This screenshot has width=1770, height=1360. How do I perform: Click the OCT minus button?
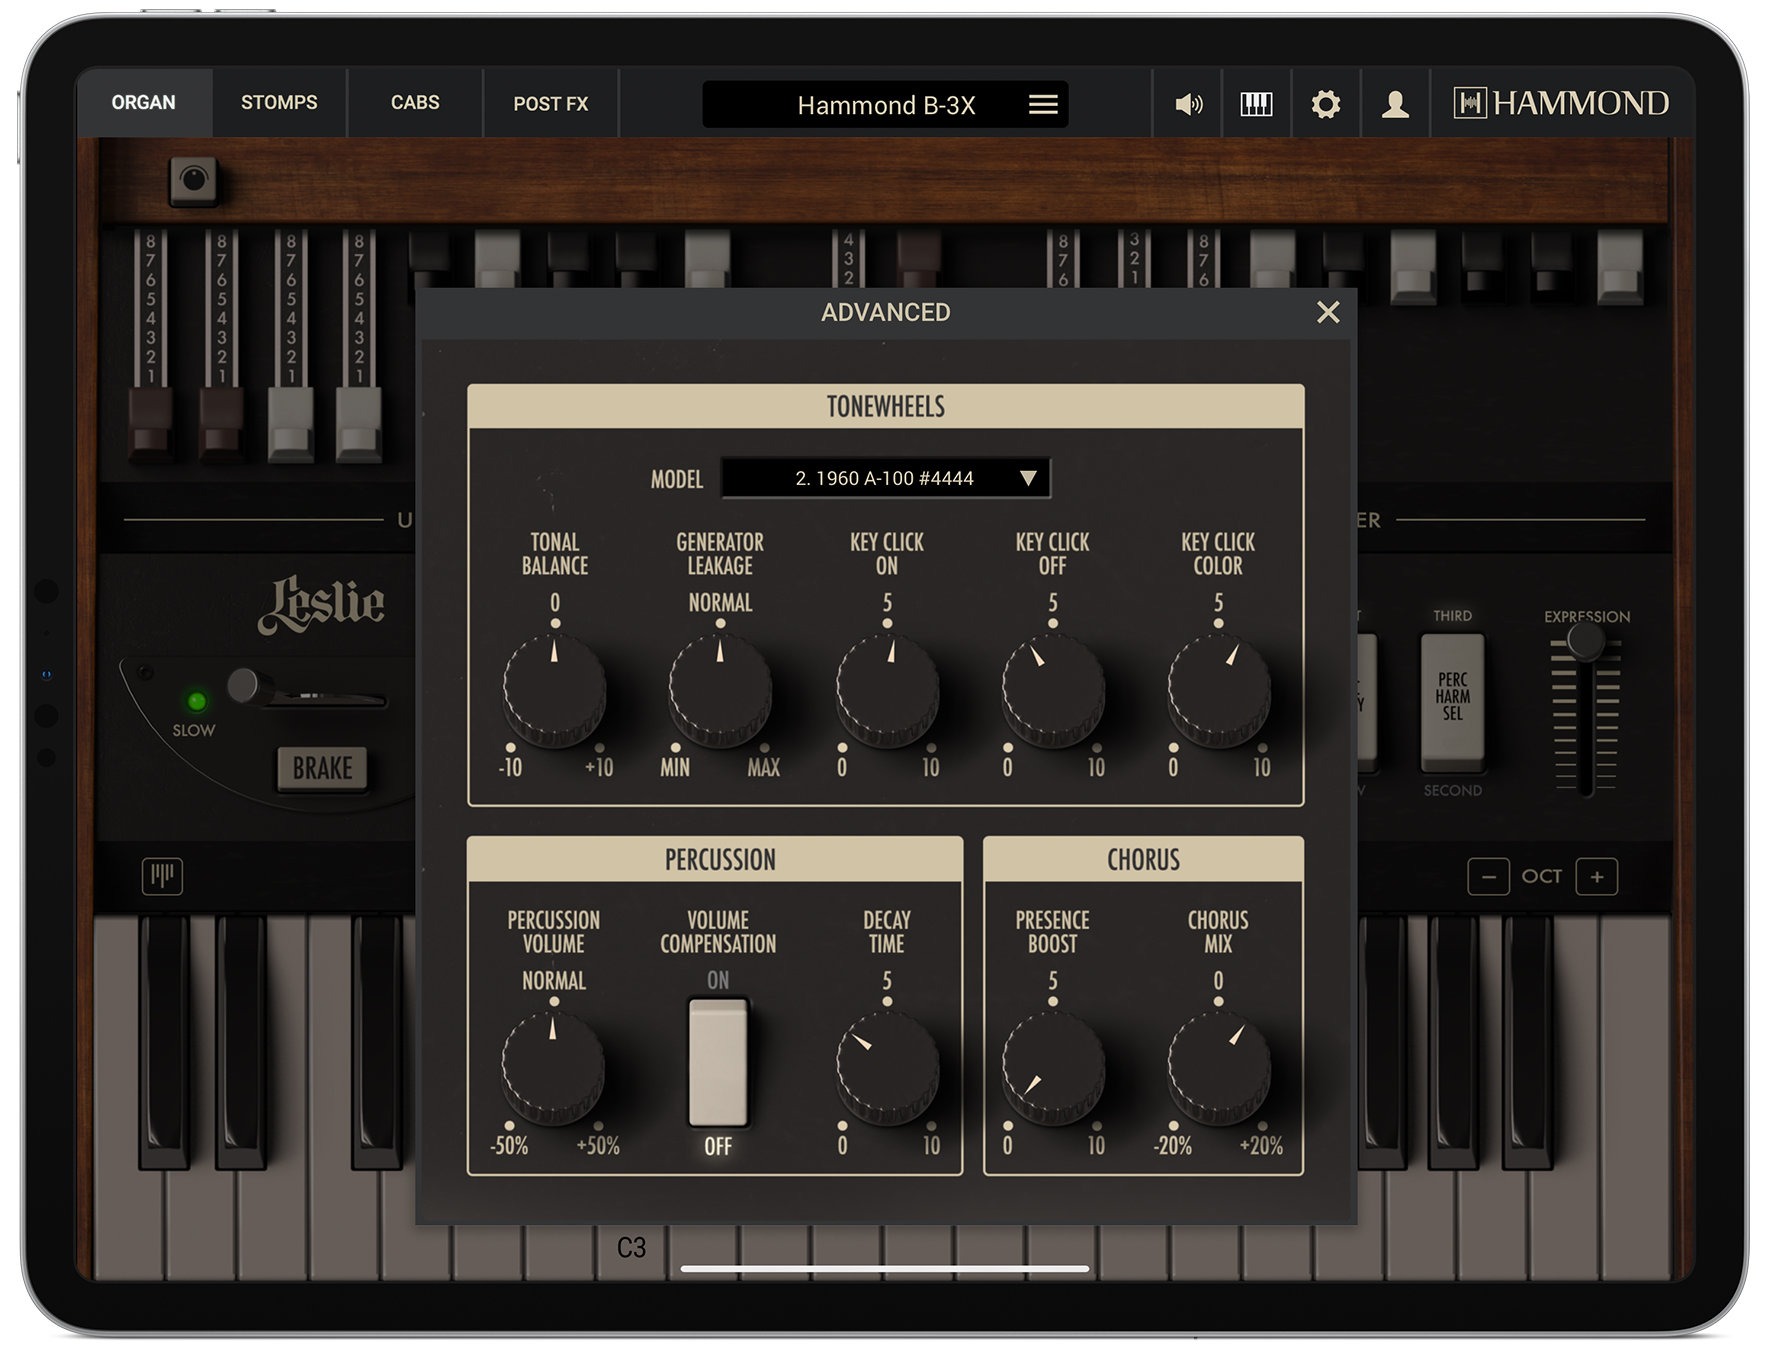coord(1489,876)
